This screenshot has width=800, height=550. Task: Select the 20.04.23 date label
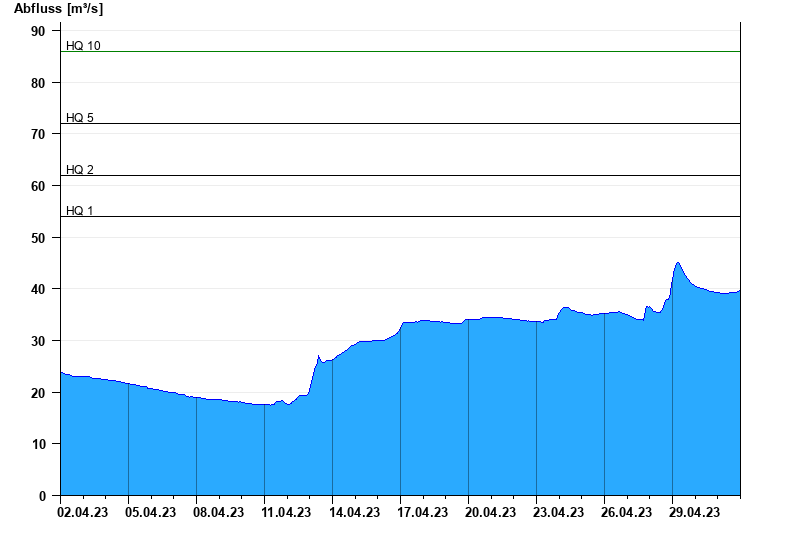(x=490, y=512)
